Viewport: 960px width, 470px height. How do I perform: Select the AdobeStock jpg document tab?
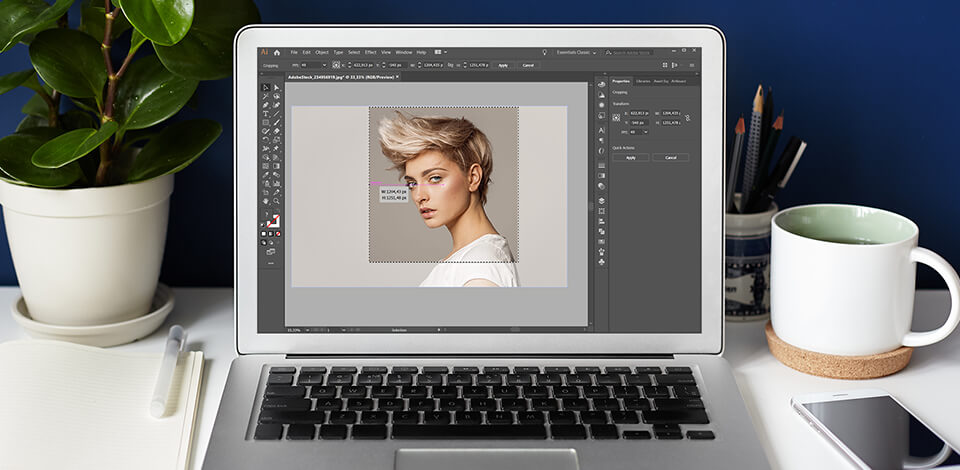341,77
